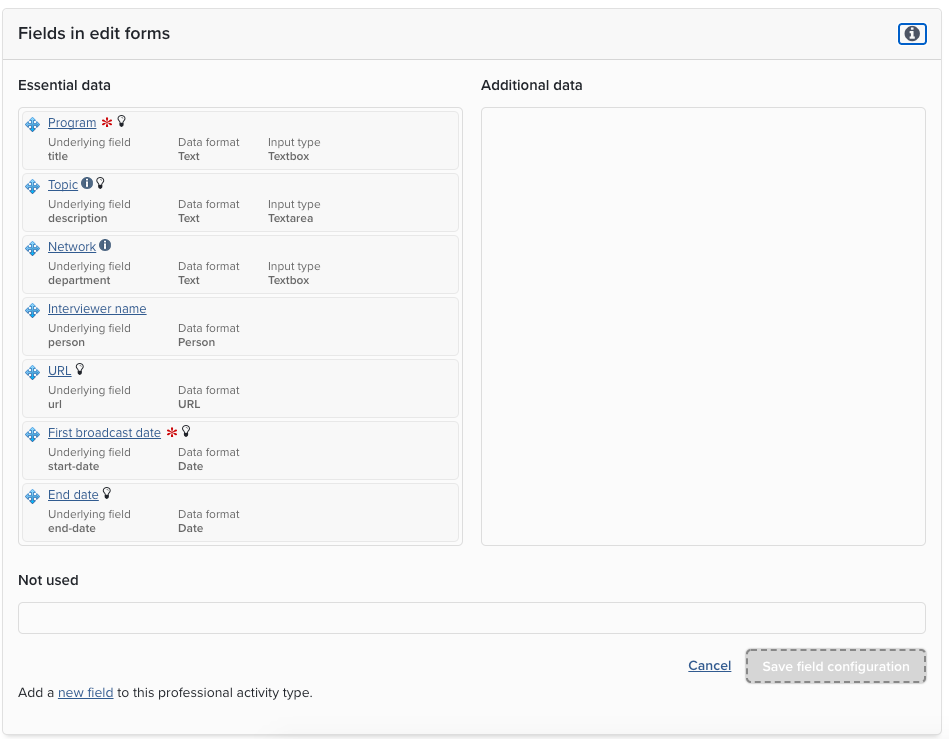
Task: Click the empty Not used drop area
Action: [472, 618]
